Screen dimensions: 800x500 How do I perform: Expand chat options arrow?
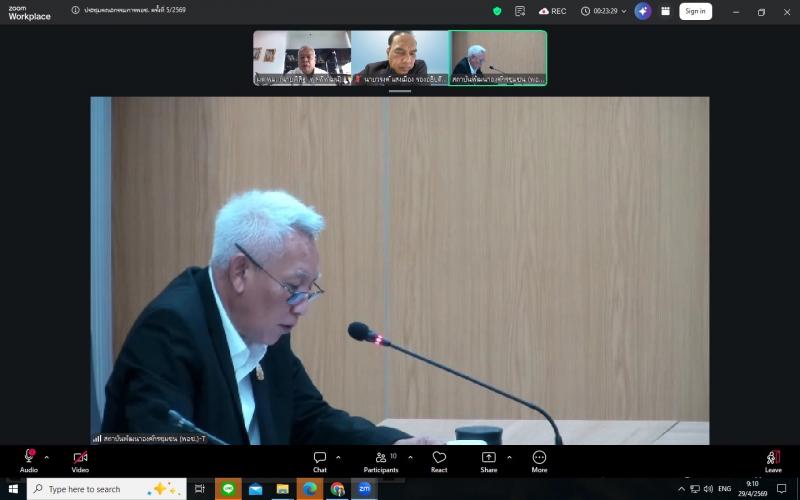tap(338, 457)
